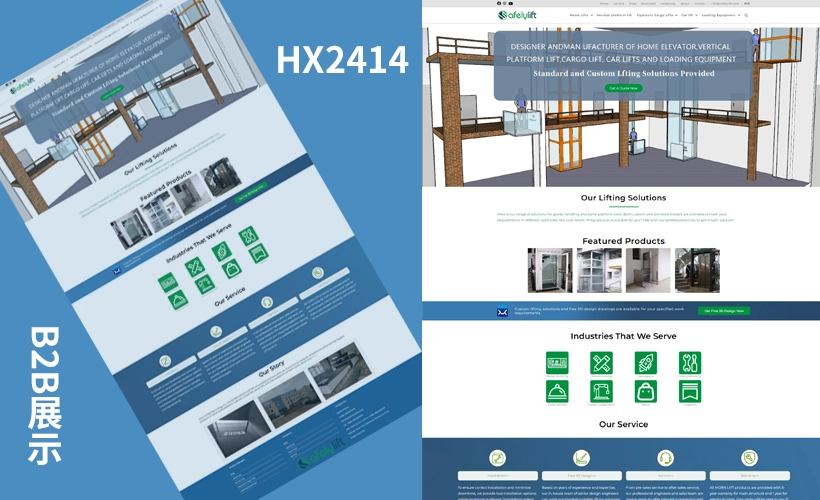The width and height of the screenshot is (820, 500).
Task: Click the headset Service icon
Action: point(664,458)
